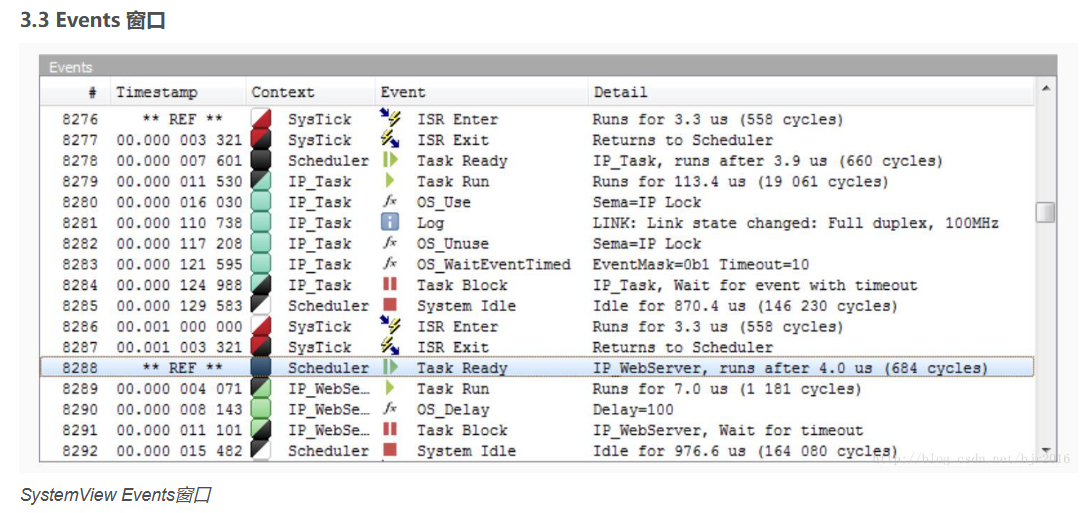The width and height of the screenshot is (1083, 513).
Task: Click the Context column header
Action: point(311,92)
